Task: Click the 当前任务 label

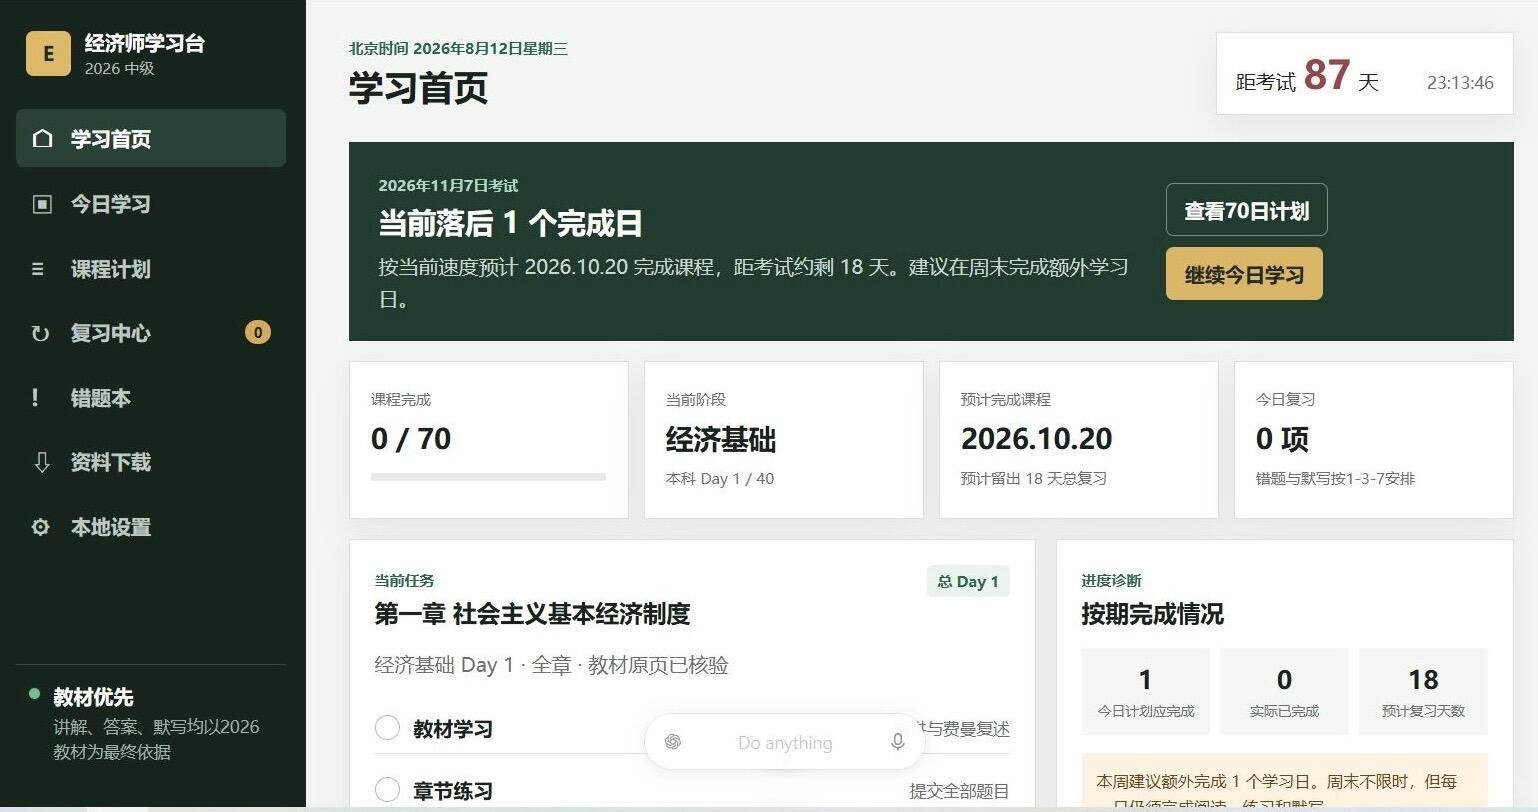Action: point(404,581)
